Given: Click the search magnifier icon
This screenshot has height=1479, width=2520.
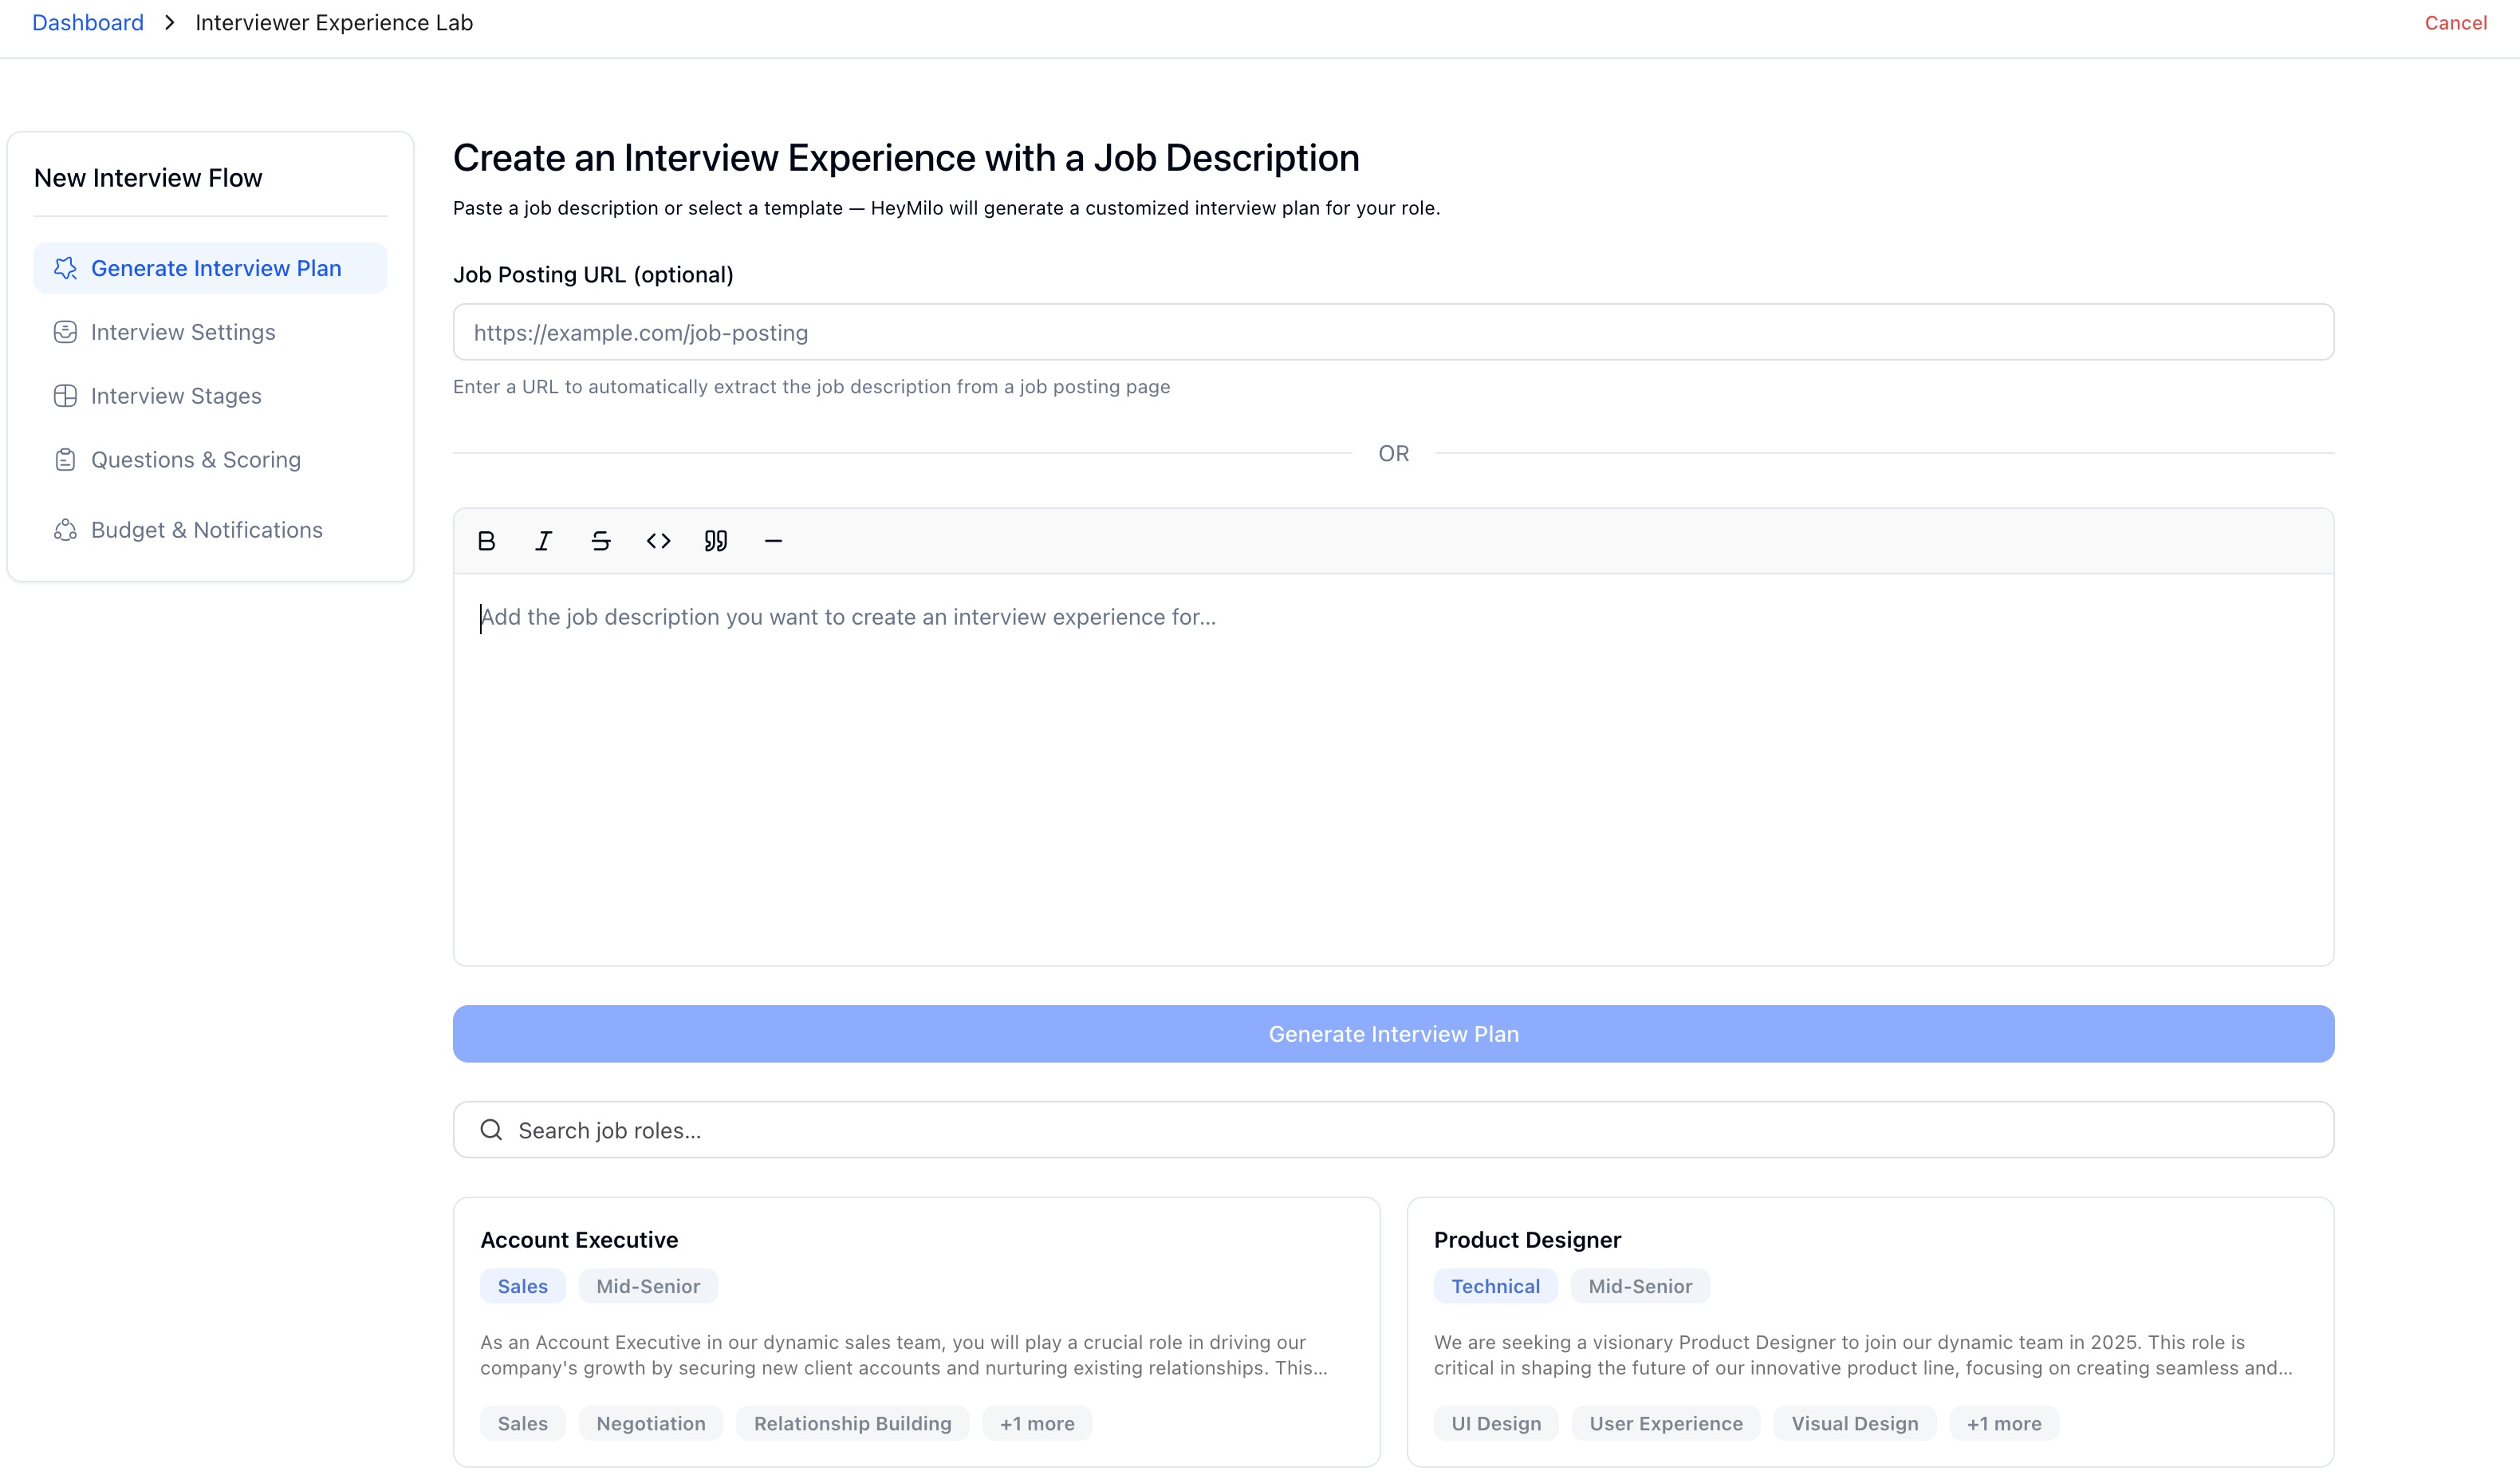Looking at the screenshot, I should click(x=491, y=1130).
